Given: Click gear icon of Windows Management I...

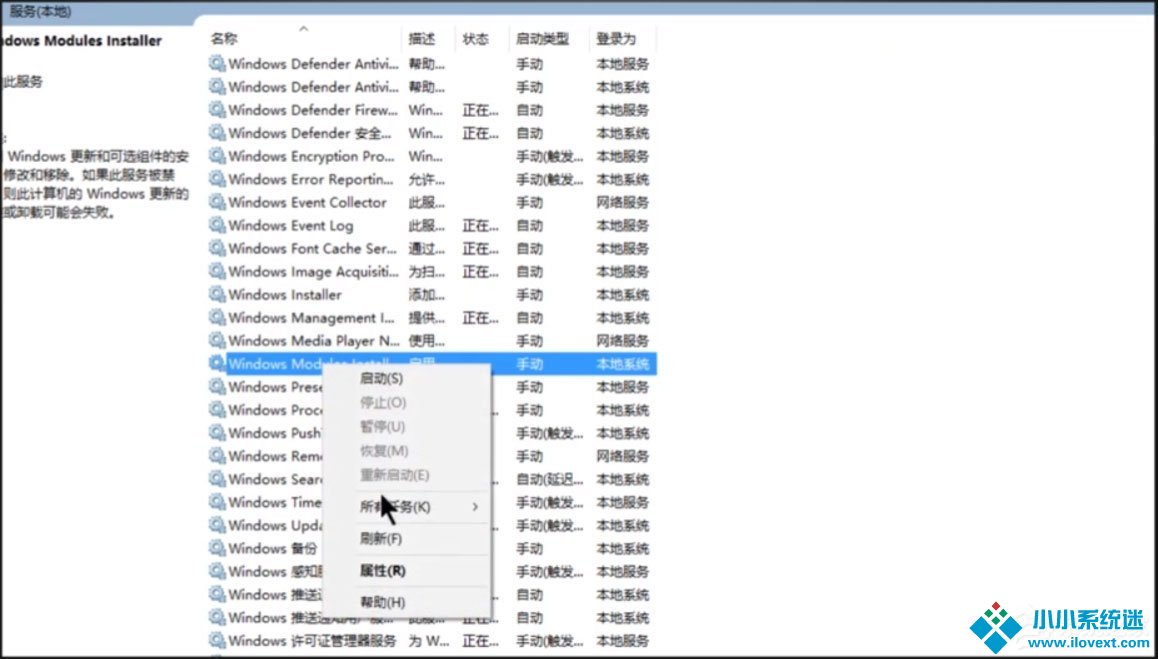Looking at the screenshot, I should tap(217, 318).
